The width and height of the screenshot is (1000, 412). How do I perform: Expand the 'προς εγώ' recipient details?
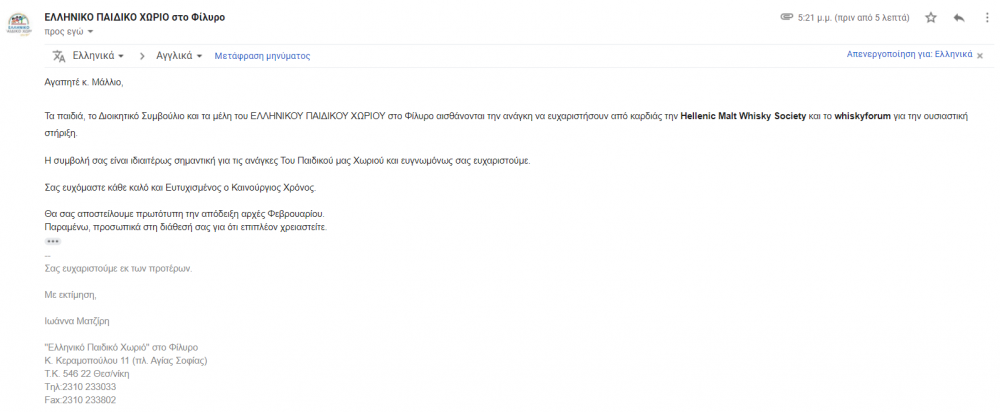point(69,31)
